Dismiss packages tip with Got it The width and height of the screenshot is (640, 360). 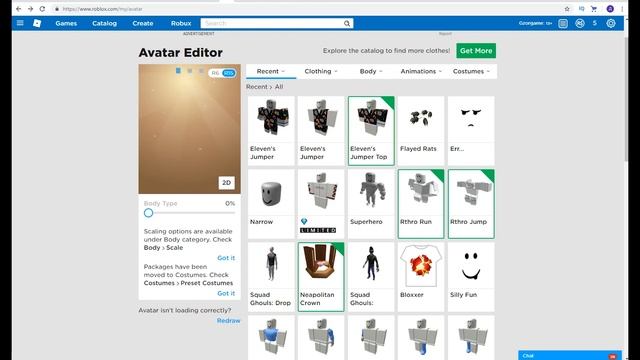coord(226,293)
